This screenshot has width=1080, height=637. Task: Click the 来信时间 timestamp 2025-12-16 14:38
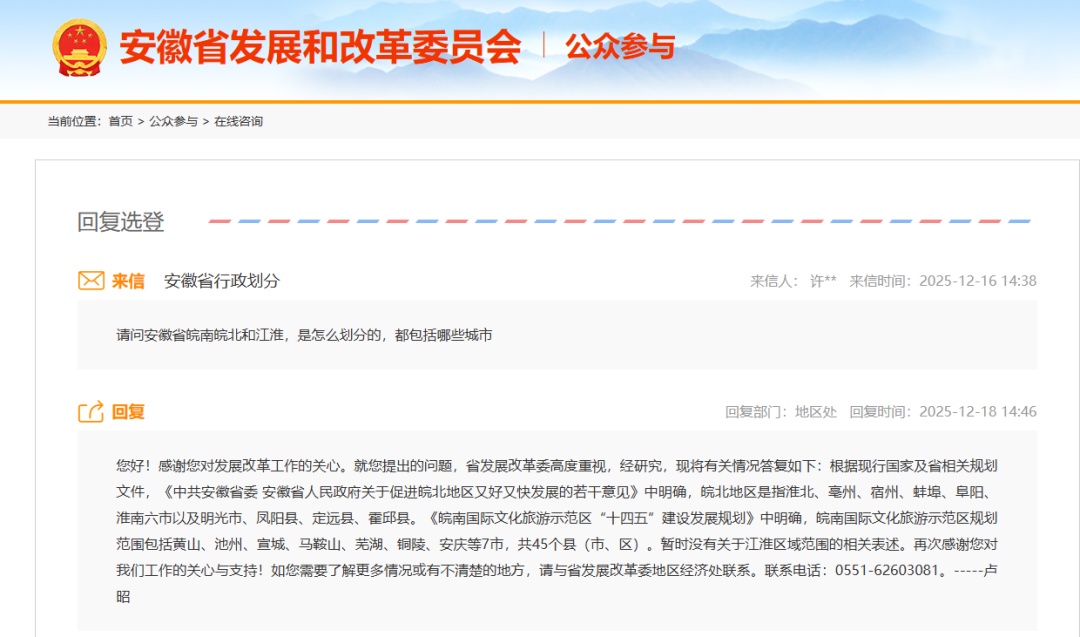974,281
